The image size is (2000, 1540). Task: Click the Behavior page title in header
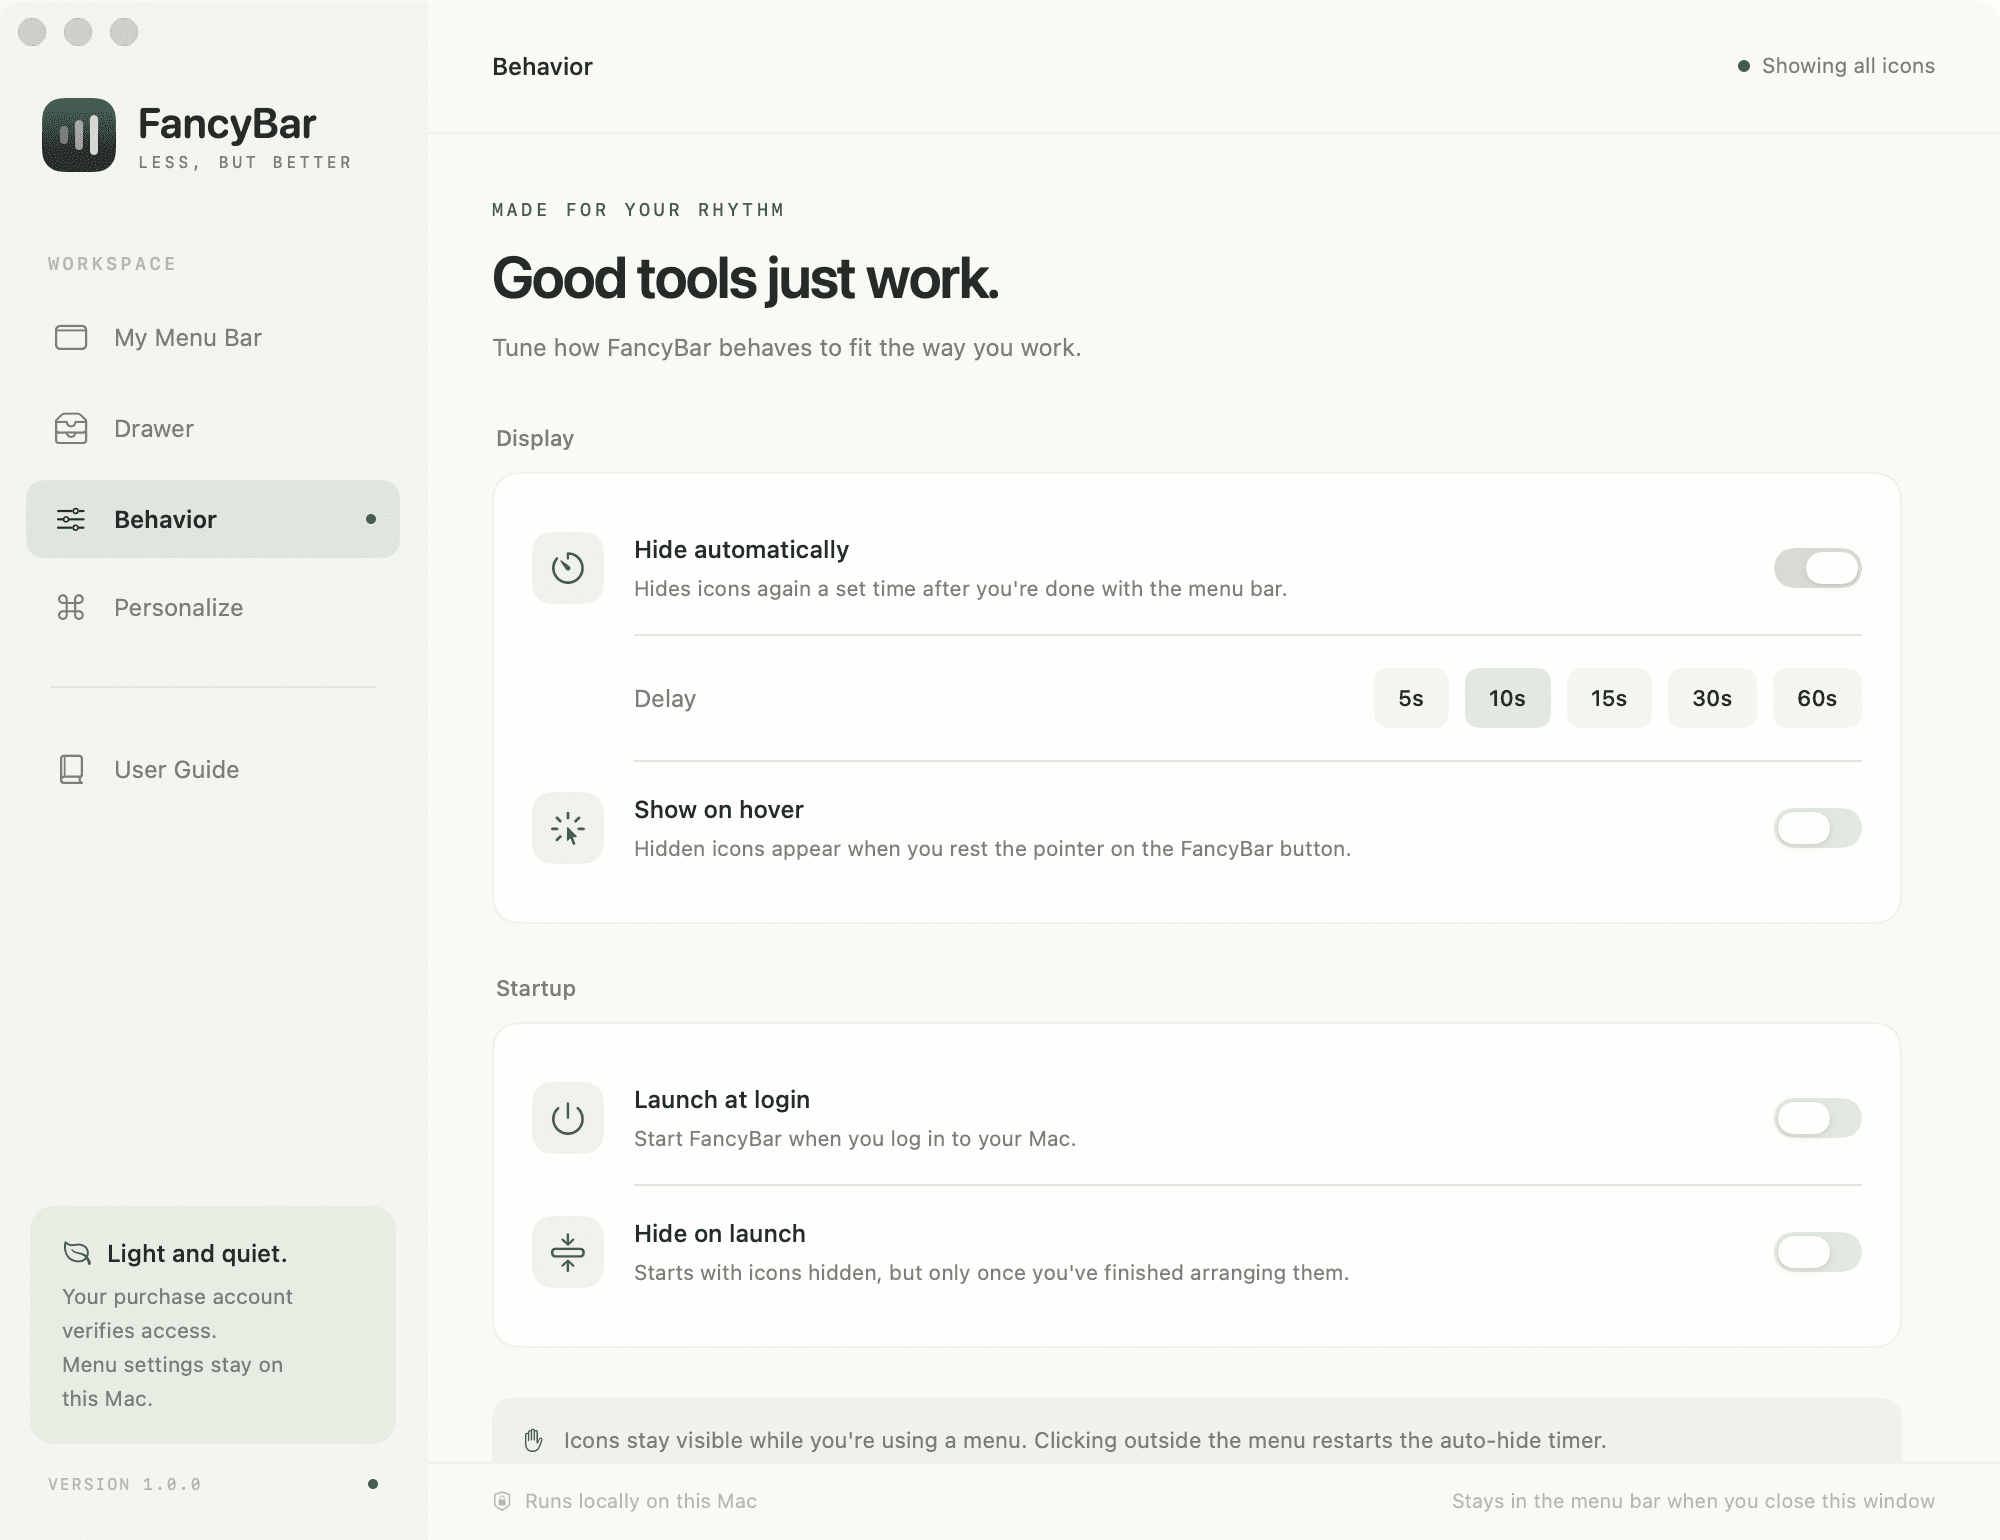point(542,67)
